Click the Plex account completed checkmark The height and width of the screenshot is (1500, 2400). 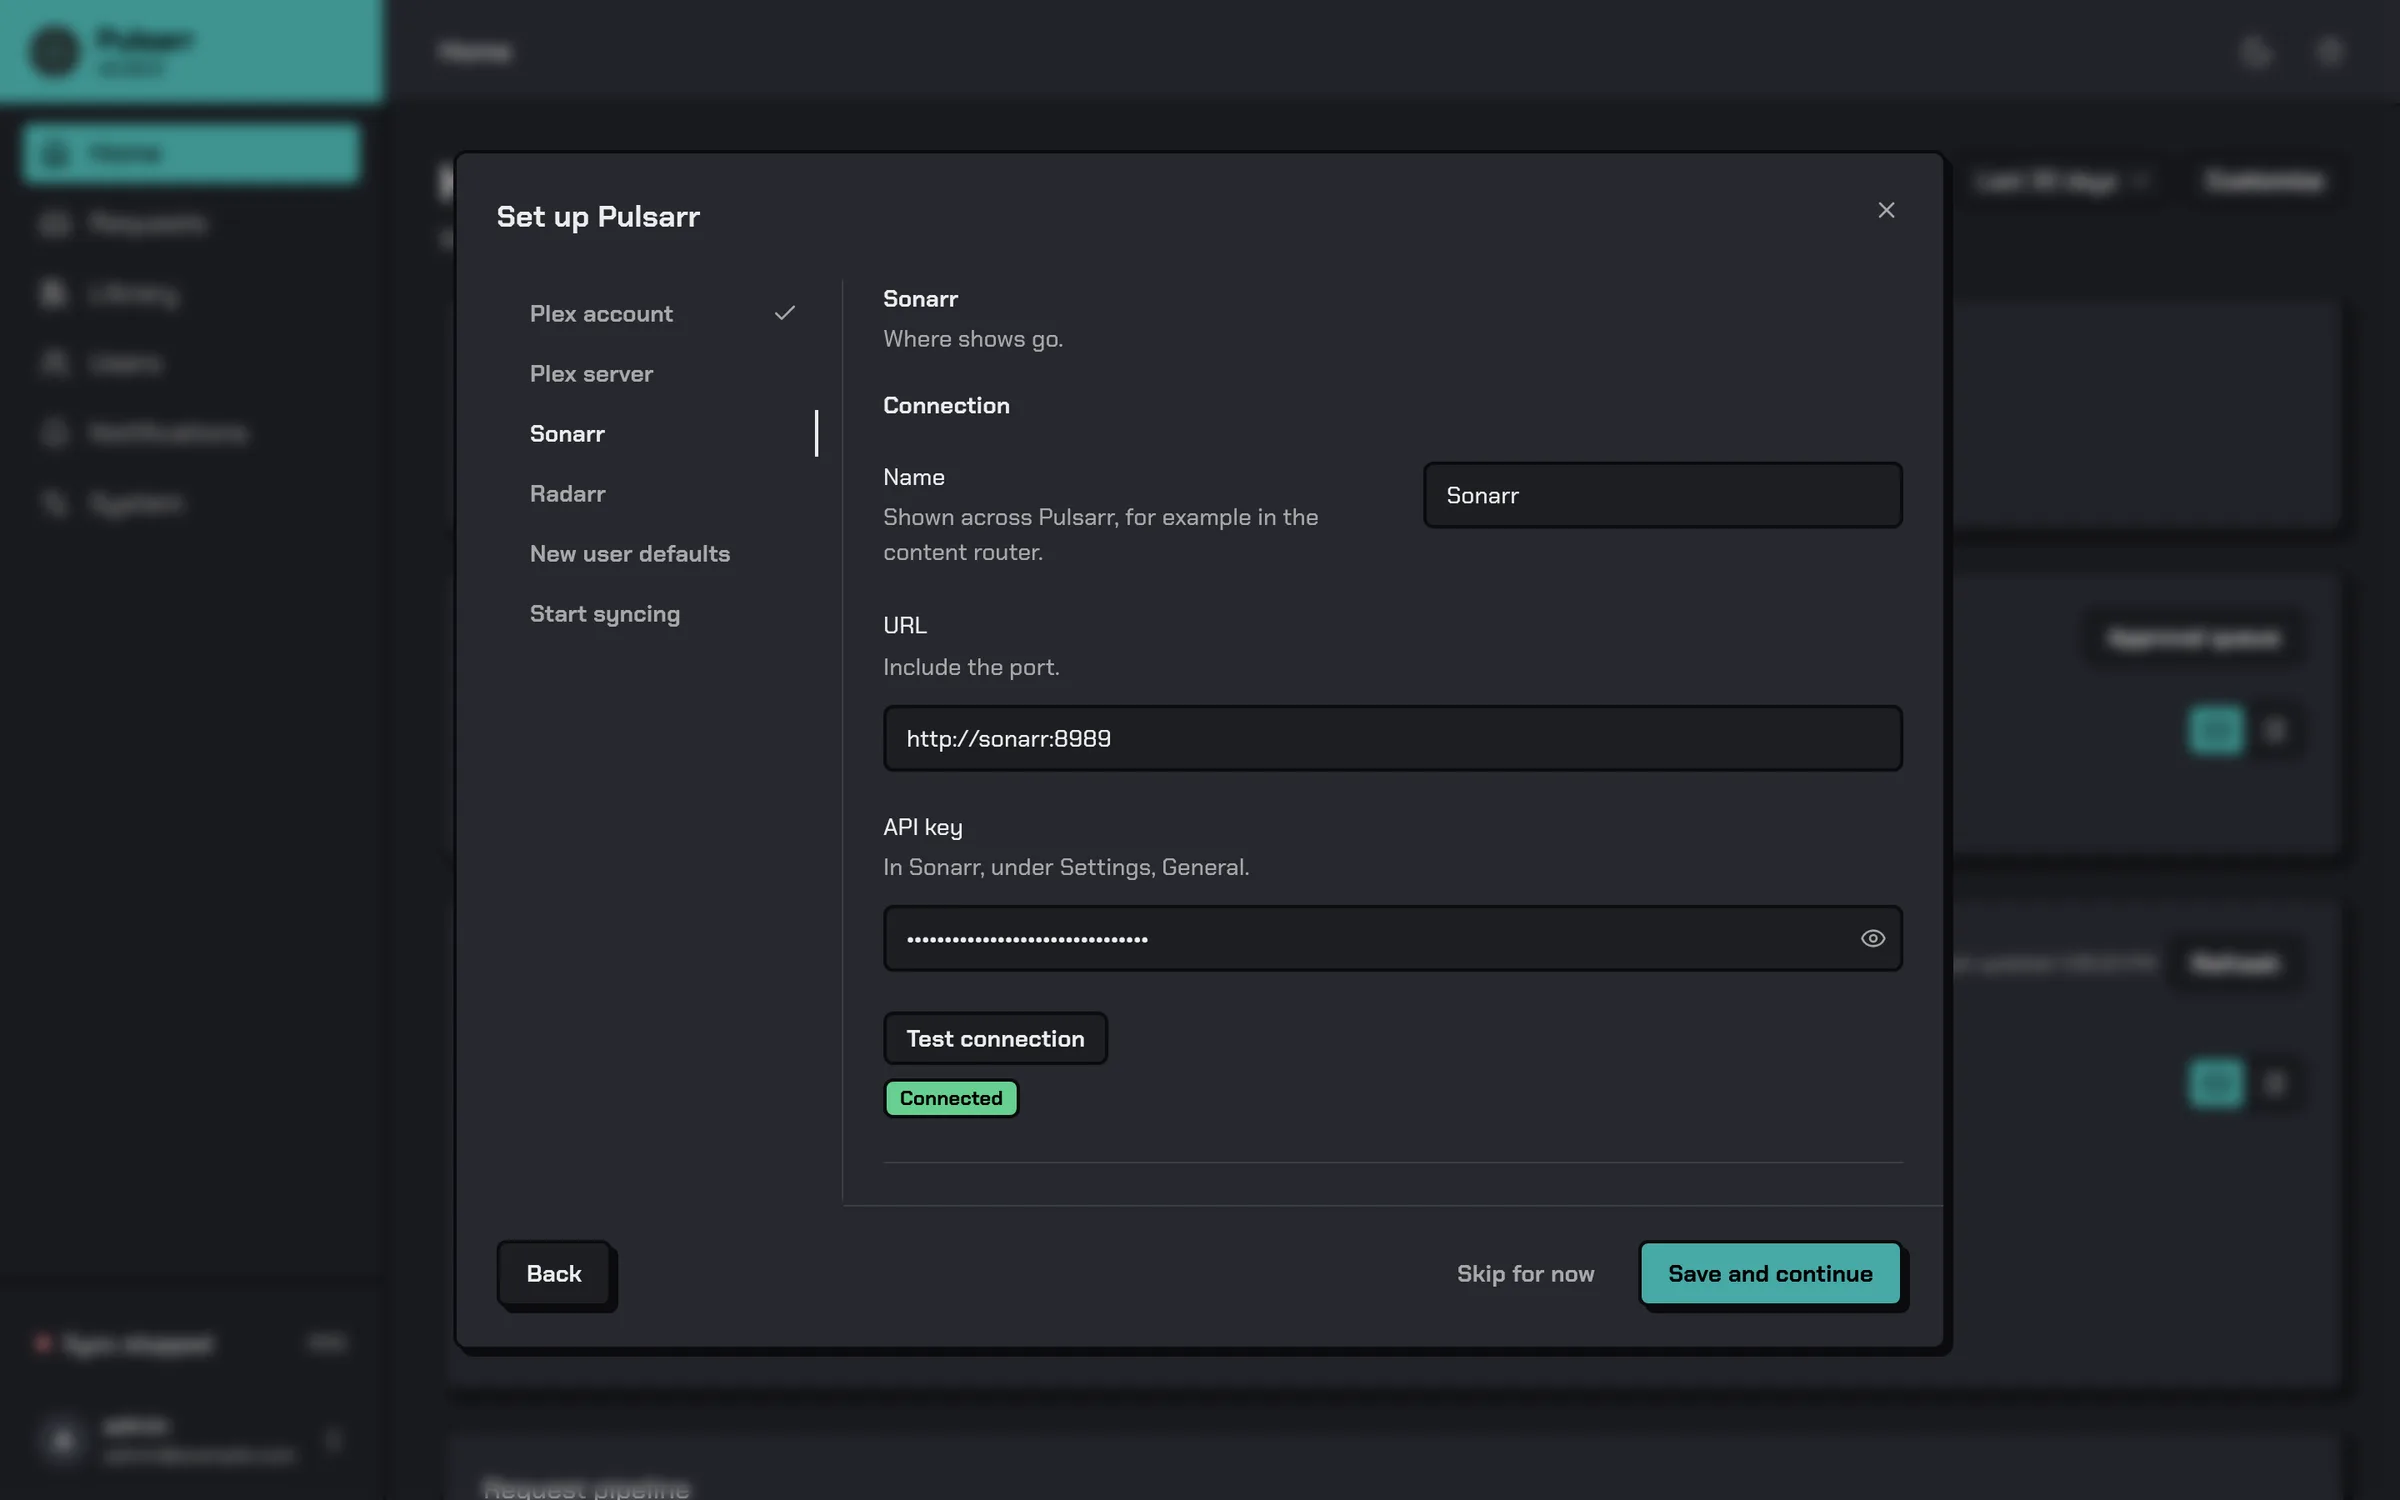coord(785,313)
